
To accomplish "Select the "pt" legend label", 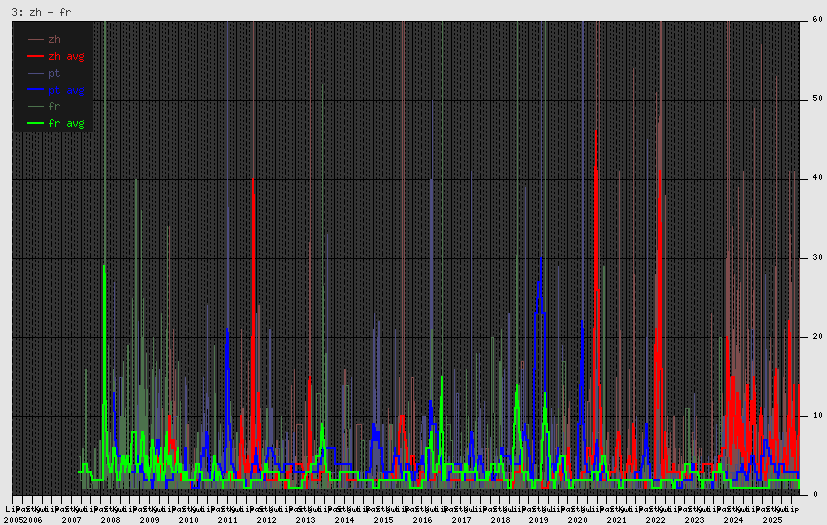I will pyautogui.click(x=54, y=74).
